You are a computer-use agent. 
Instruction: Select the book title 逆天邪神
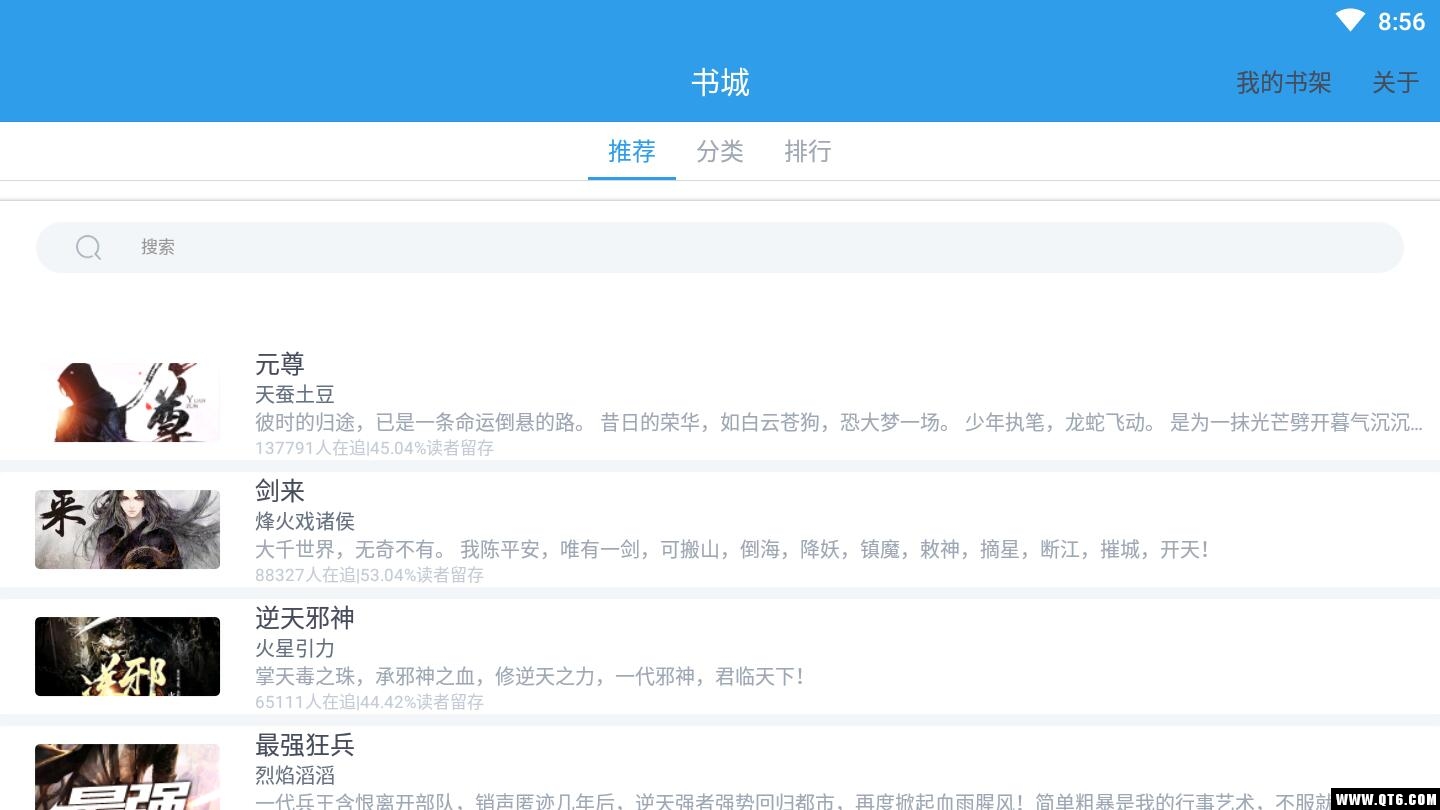click(305, 618)
